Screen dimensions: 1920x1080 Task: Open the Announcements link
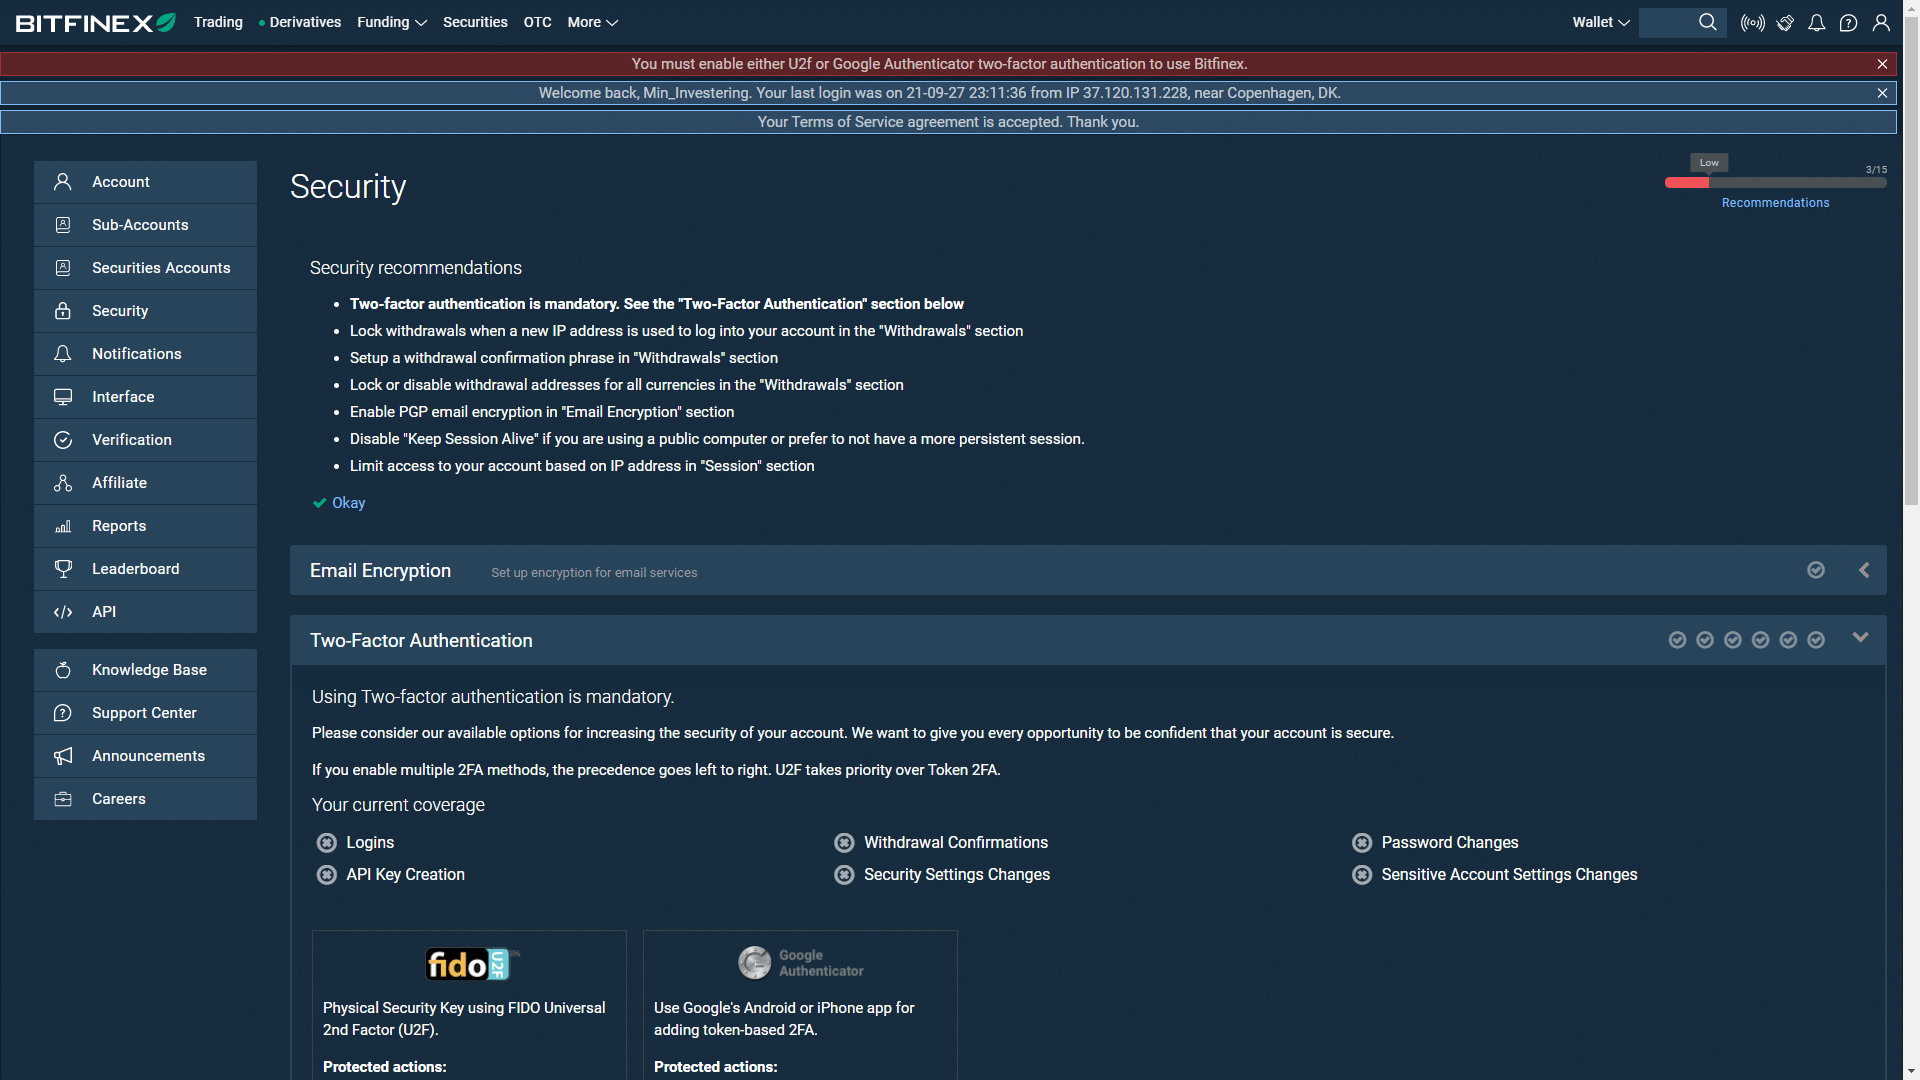coord(145,756)
